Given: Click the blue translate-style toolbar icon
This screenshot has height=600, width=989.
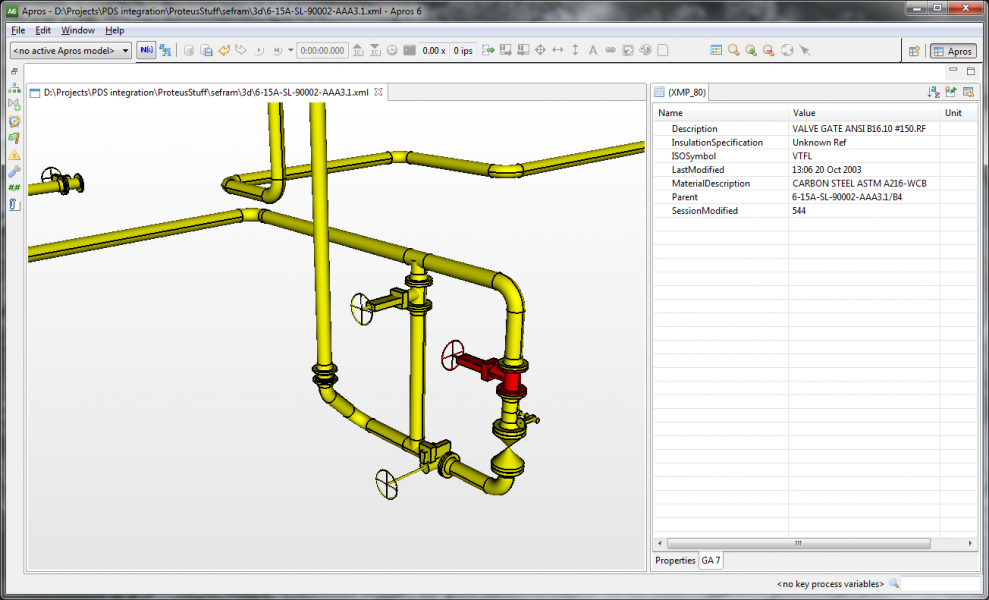Looking at the screenshot, I should point(165,50).
